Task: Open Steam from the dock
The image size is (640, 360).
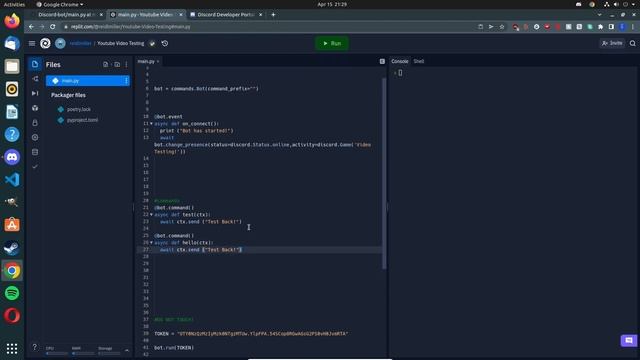Action: [12, 248]
